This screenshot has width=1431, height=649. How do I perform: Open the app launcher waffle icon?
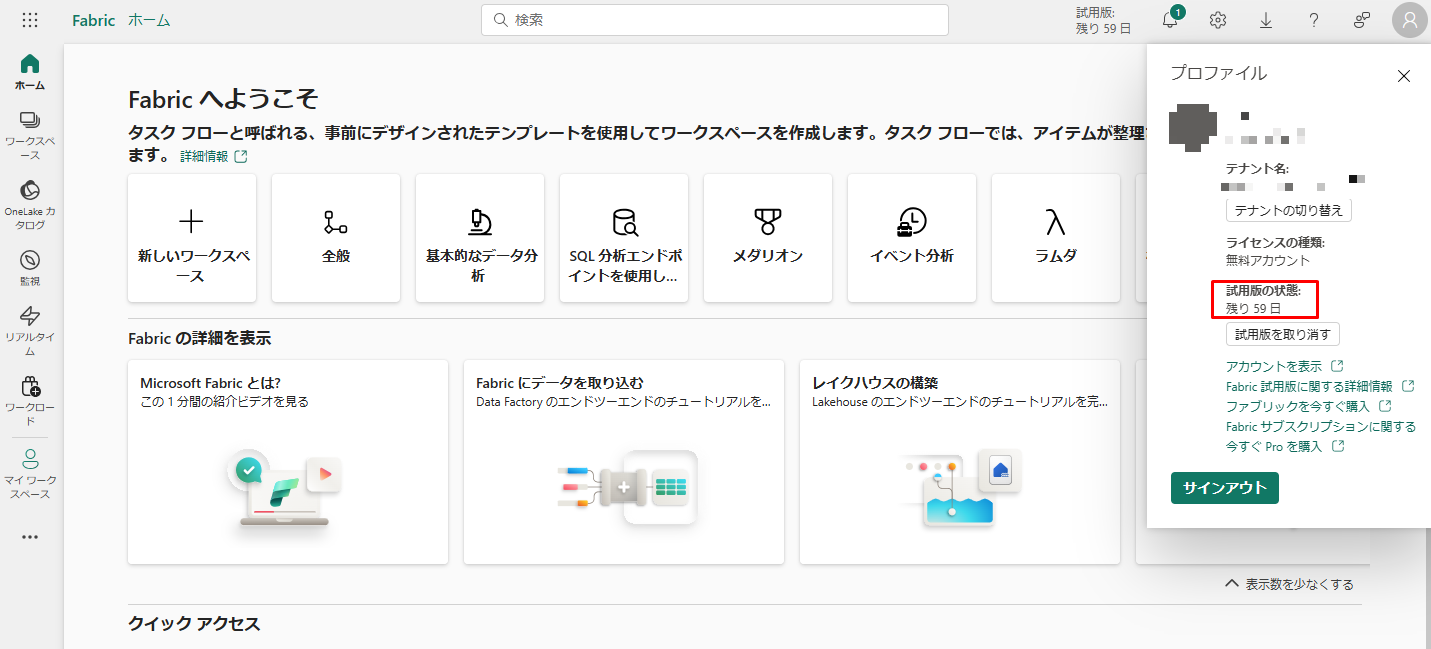(x=30, y=20)
